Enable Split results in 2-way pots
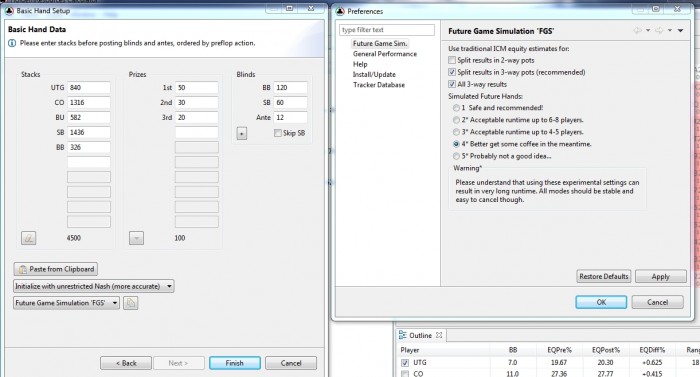The width and height of the screenshot is (700, 377). (452, 60)
